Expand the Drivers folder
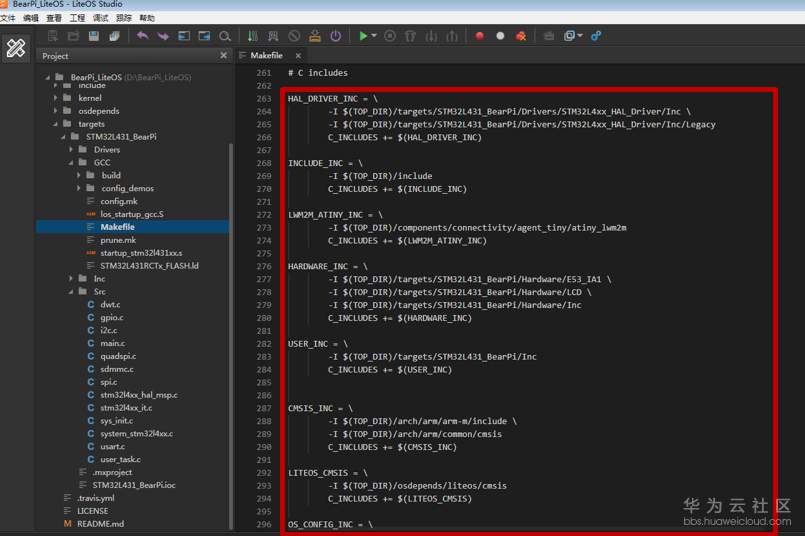Viewport: 805px width, 536px height. (71, 149)
